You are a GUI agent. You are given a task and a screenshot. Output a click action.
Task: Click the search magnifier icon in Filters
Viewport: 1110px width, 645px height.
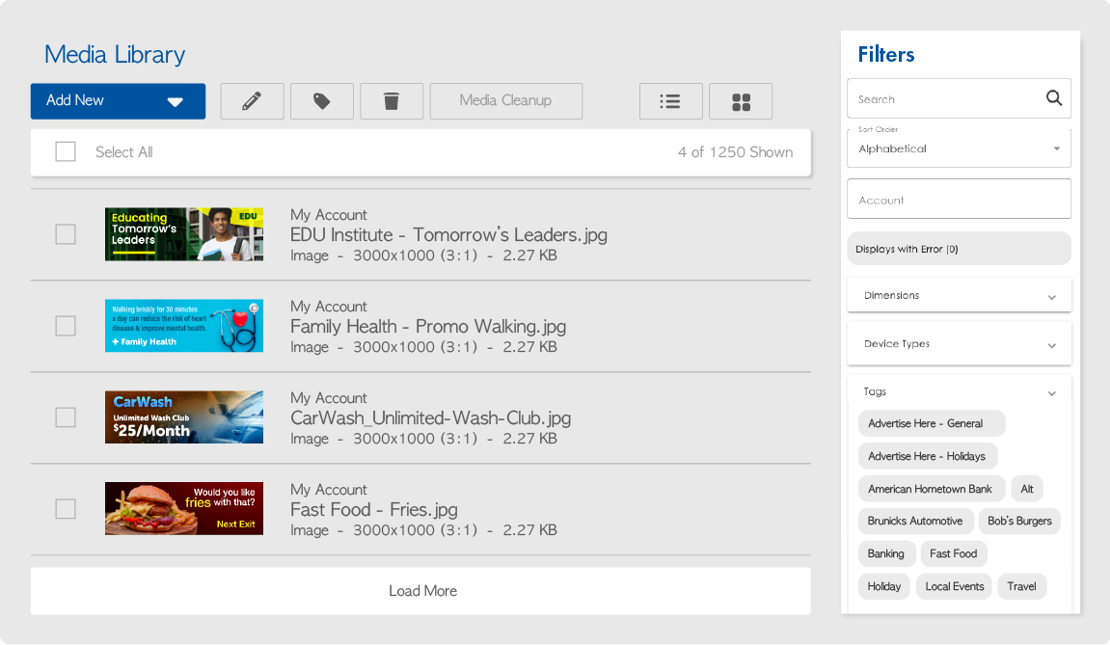click(x=1053, y=98)
